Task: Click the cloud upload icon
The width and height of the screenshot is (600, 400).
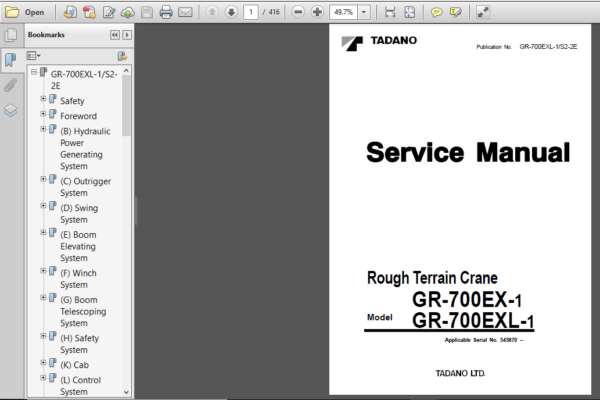Action: click(x=128, y=13)
